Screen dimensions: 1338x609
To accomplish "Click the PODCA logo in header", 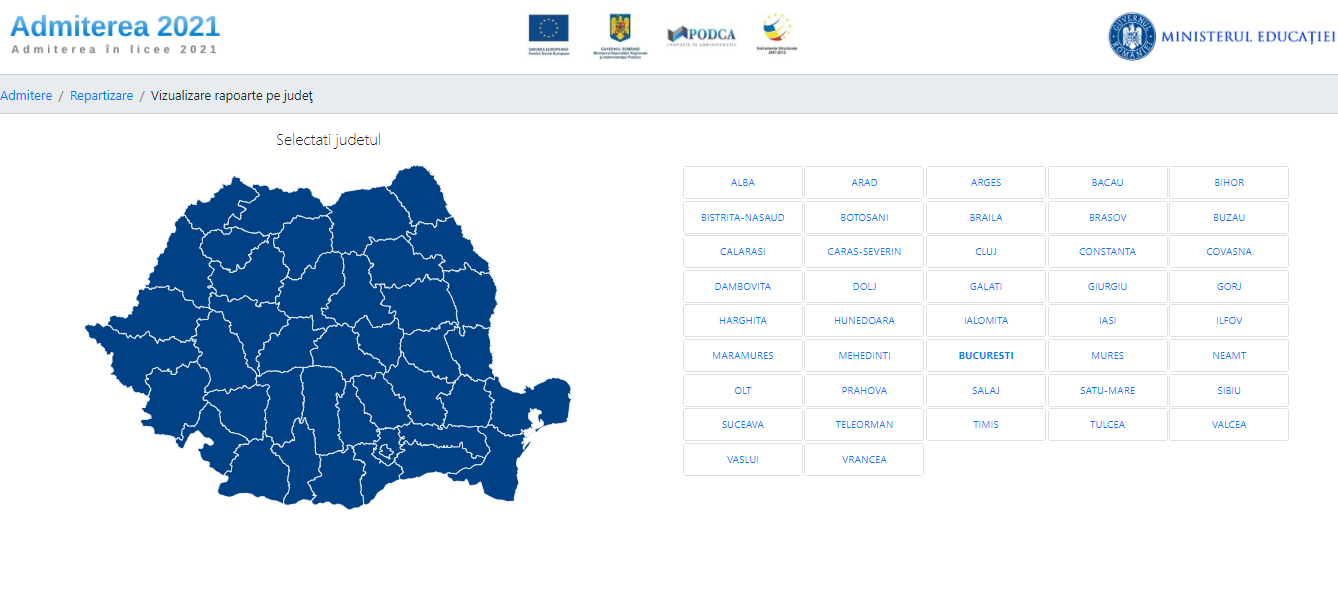I will pyautogui.click(x=701, y=35).
